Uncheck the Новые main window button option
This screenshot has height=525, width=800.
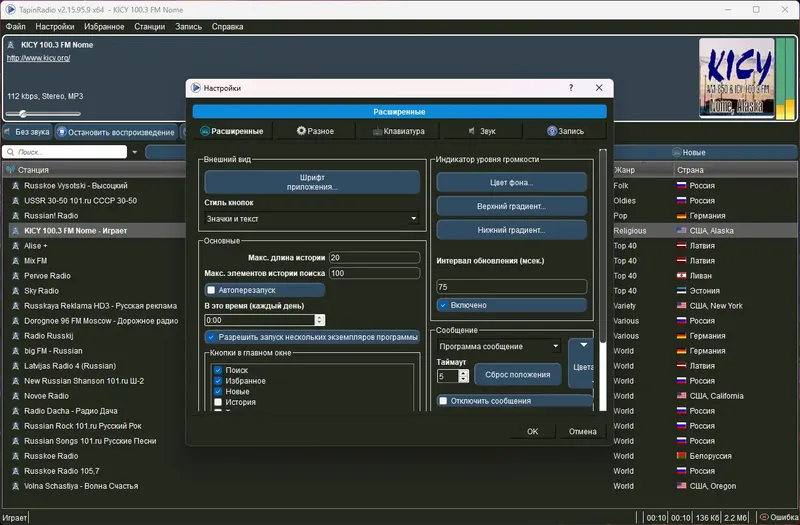pyautogui.click(x=218, y=391)
